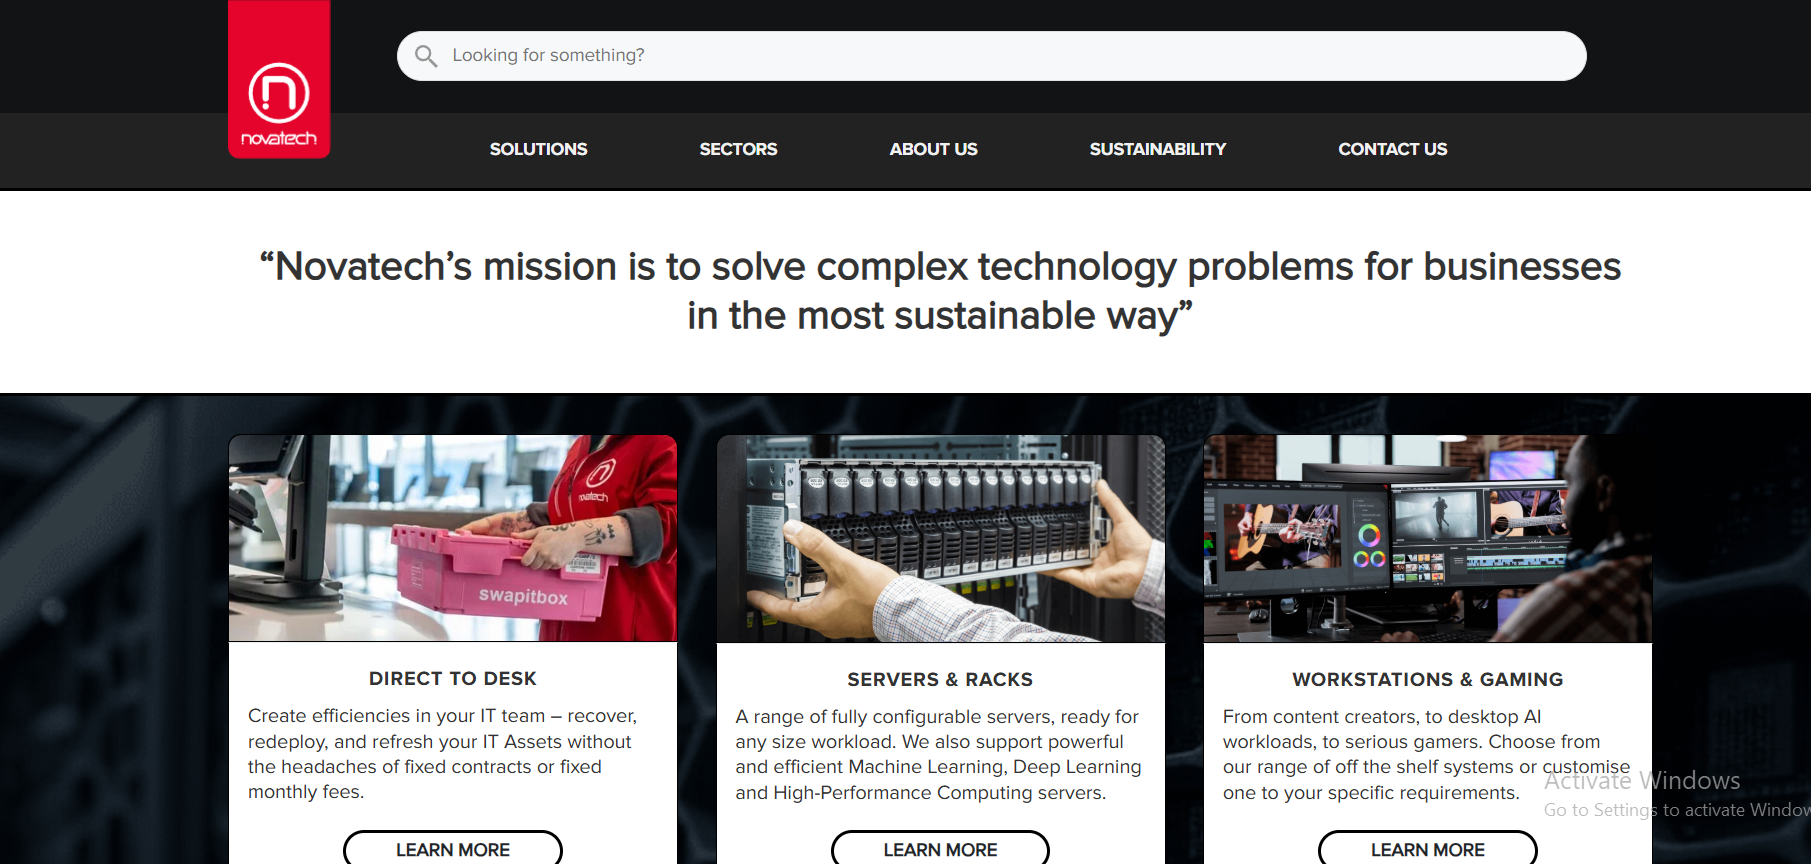Open the Solutions menu
Viewport: 1811px width, 864px height.
pos(538,149)
